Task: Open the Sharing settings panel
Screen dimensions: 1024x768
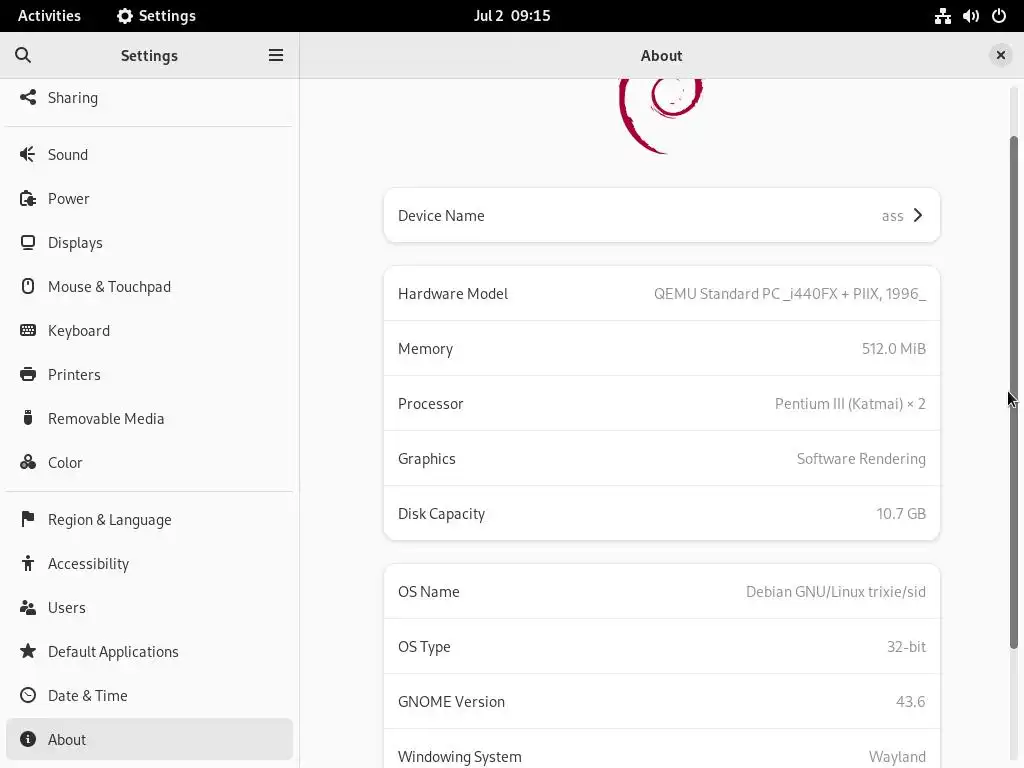Action: [x=149, y=97]
